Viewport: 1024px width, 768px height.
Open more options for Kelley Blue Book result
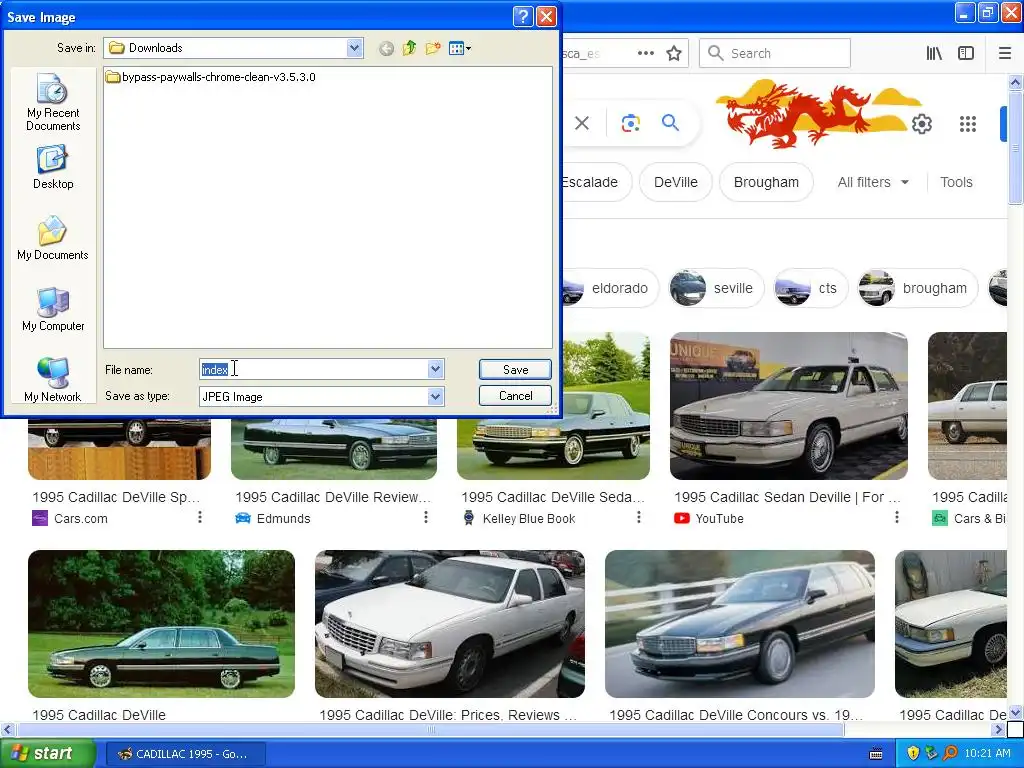click(639, 517)
